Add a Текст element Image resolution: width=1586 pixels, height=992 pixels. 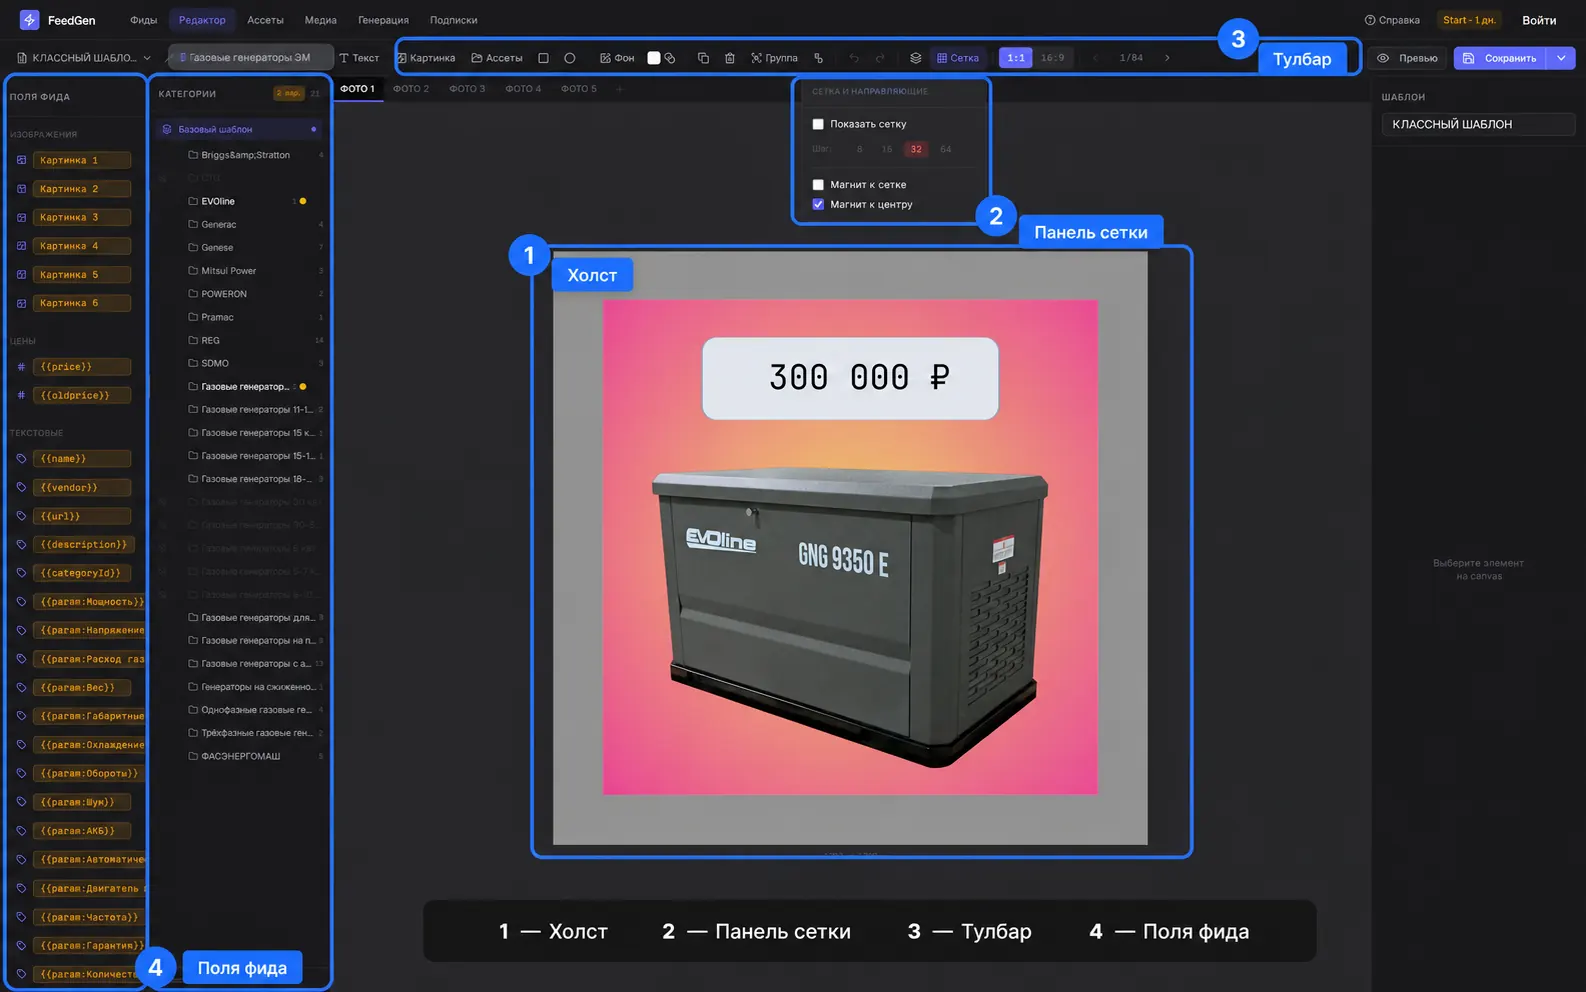[x=359, y=58]
